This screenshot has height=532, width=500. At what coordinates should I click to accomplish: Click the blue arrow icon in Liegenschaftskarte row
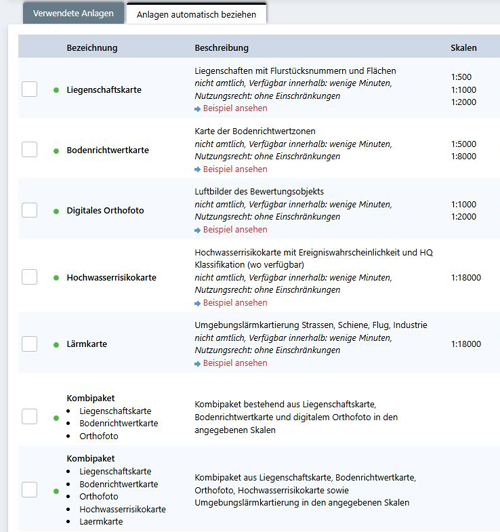197,109
